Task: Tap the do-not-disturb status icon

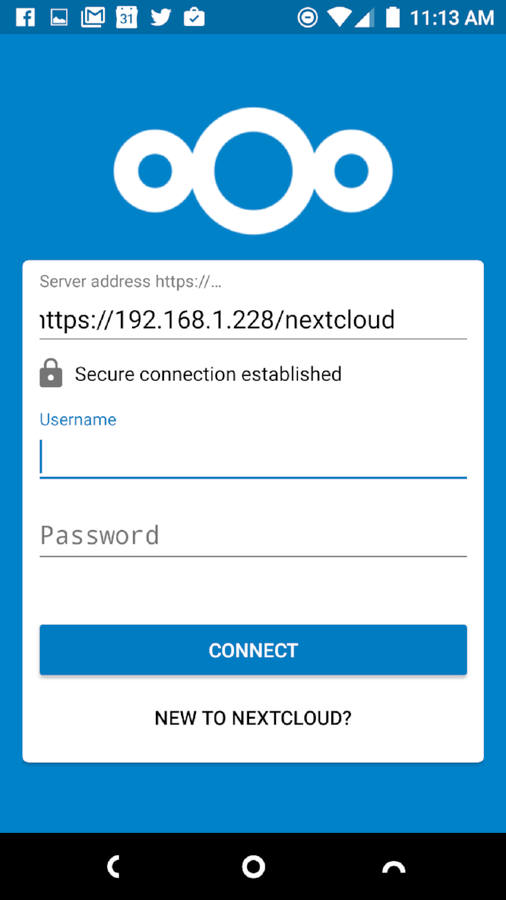Action: pos(308,17)
